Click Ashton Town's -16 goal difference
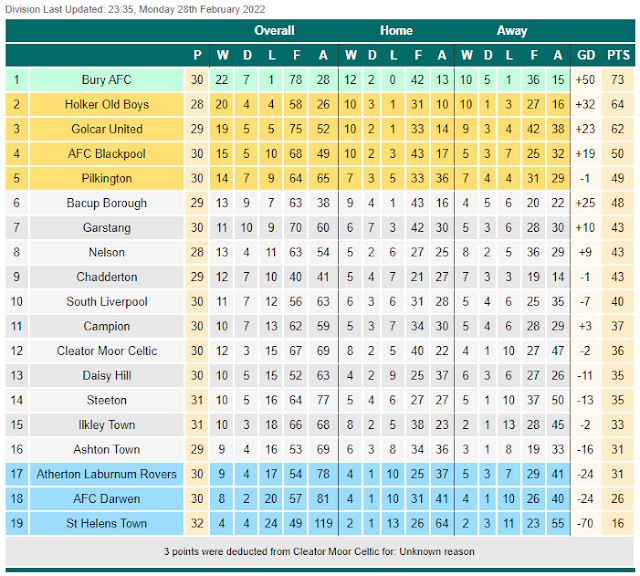The height and width of the screenshot is (576, 640). click(x=585, y=449)
